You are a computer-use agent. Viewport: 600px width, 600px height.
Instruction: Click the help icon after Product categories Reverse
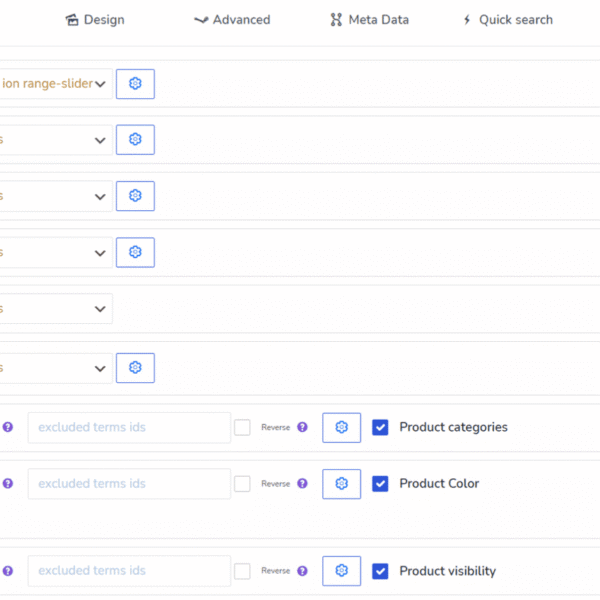(302, 428)
